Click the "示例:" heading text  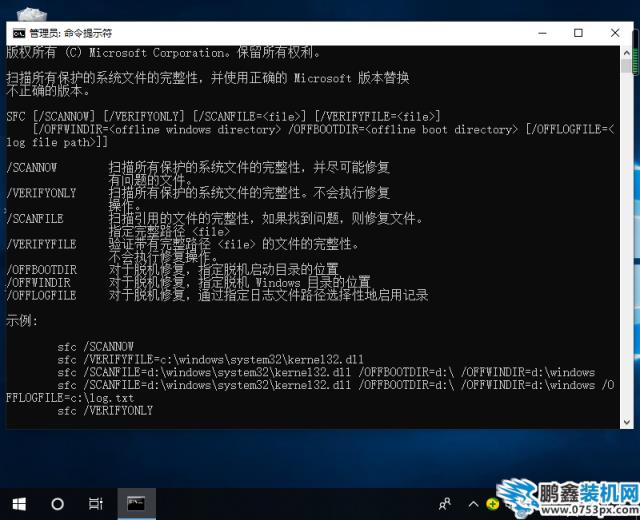(22, 321)
